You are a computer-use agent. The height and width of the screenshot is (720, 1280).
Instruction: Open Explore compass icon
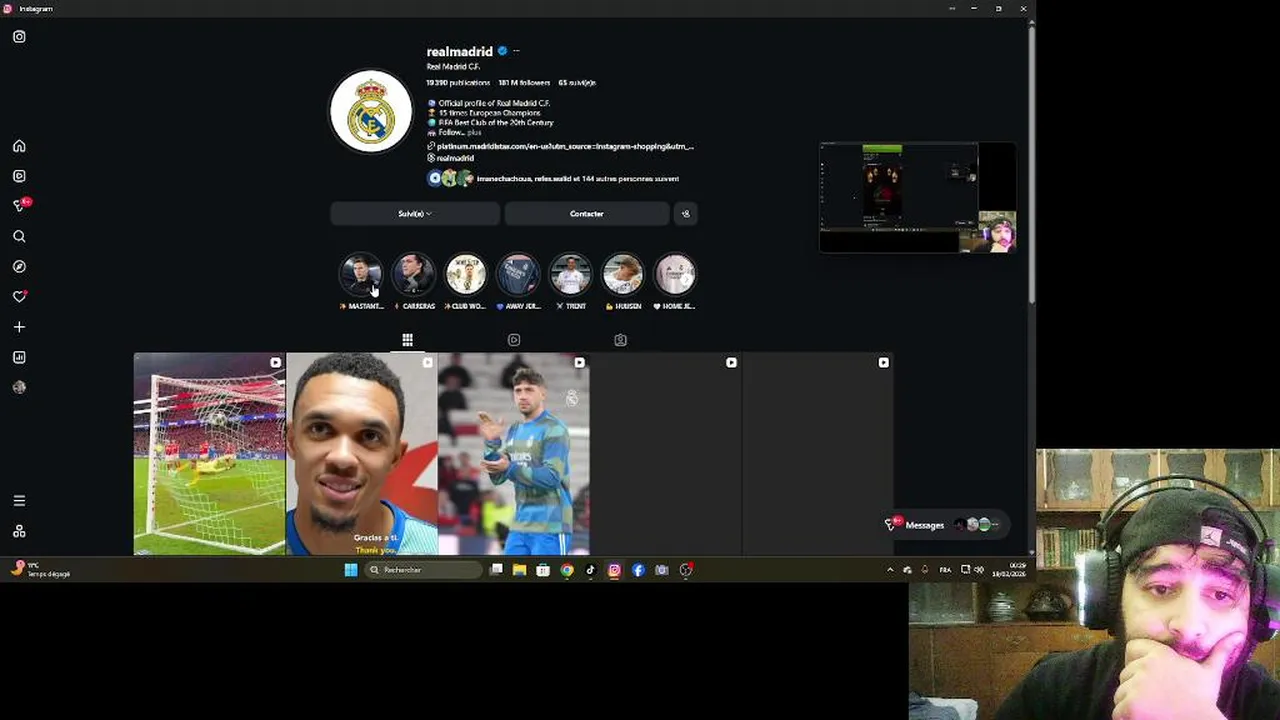[19, 267]
